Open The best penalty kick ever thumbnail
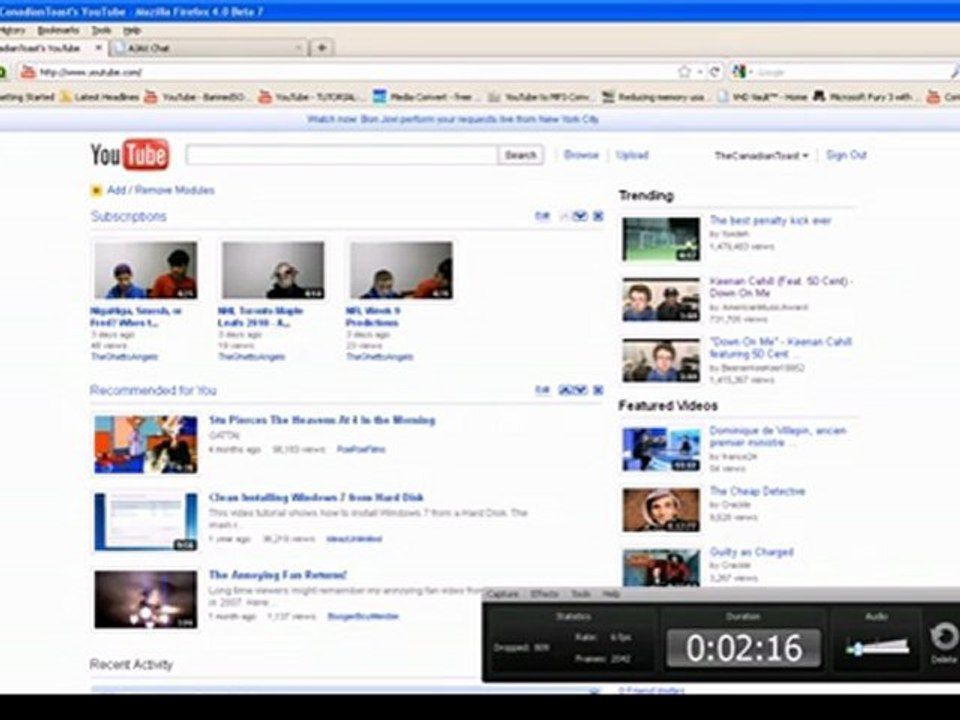Screen dimensions: 960x720 661,239
